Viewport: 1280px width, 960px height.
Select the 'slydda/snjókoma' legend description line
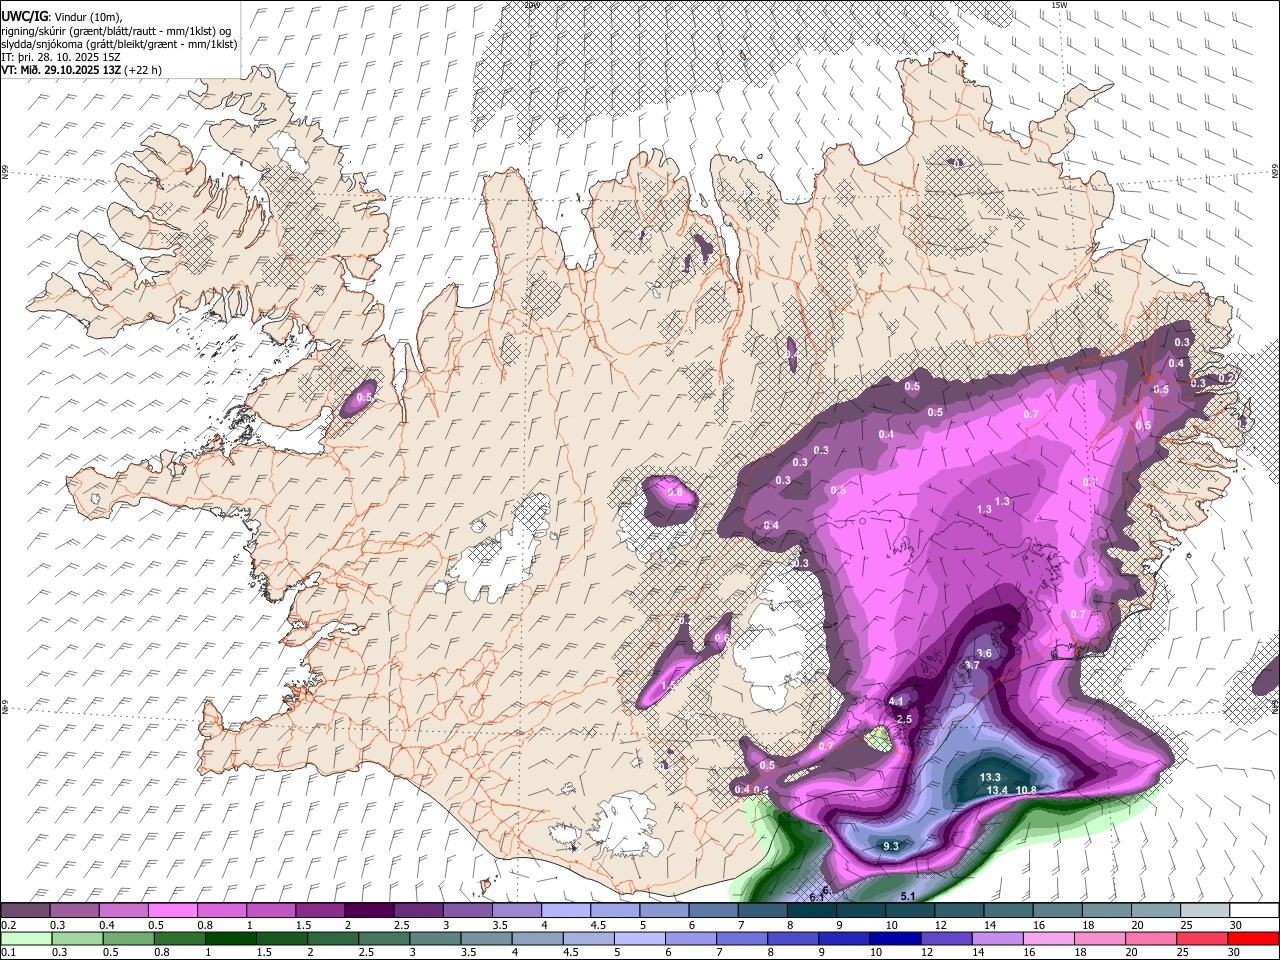click(x=119, y=44)
